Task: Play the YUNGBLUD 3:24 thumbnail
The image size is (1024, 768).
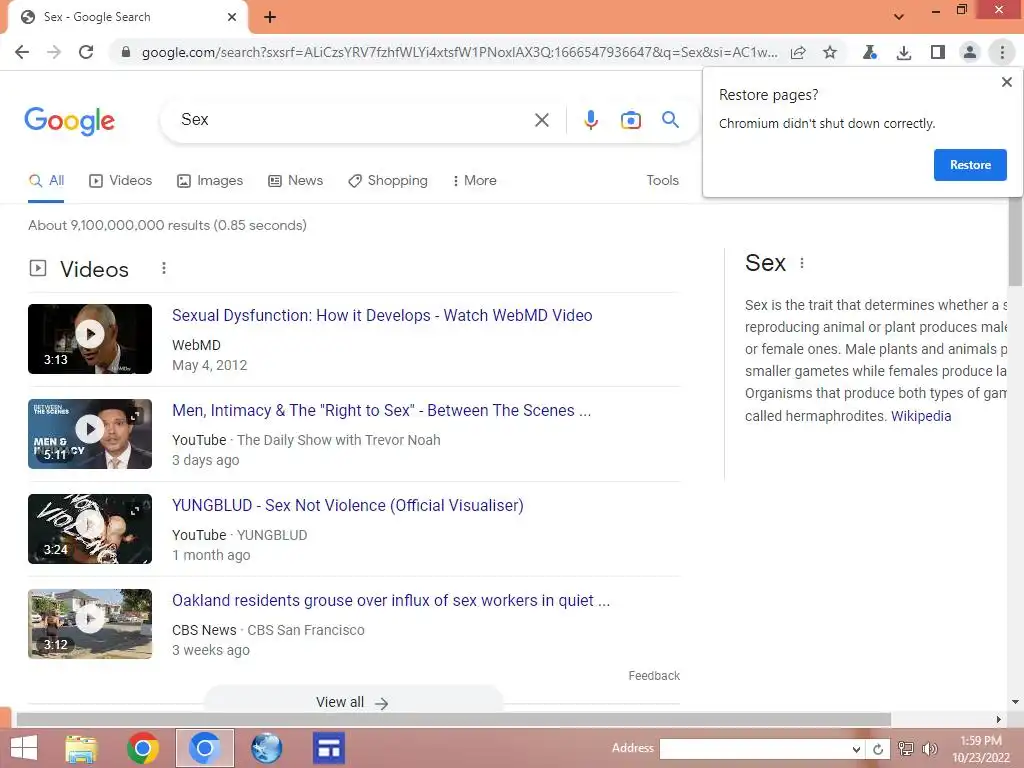Action: 90,529
